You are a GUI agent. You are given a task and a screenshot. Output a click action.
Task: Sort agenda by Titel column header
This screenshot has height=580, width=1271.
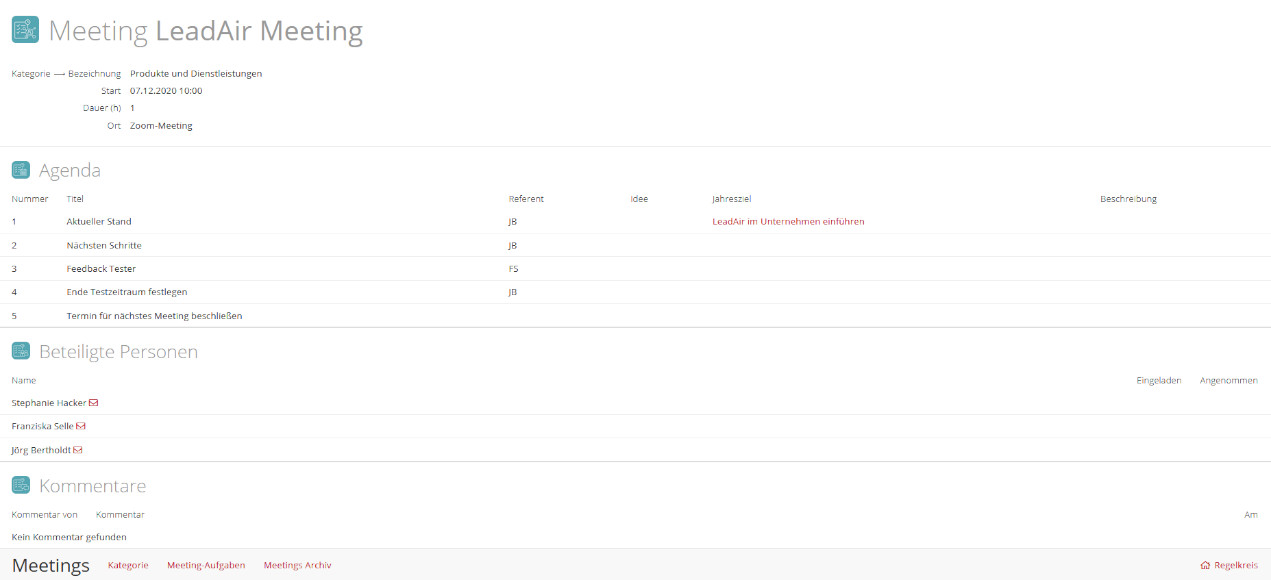(76, 198)
